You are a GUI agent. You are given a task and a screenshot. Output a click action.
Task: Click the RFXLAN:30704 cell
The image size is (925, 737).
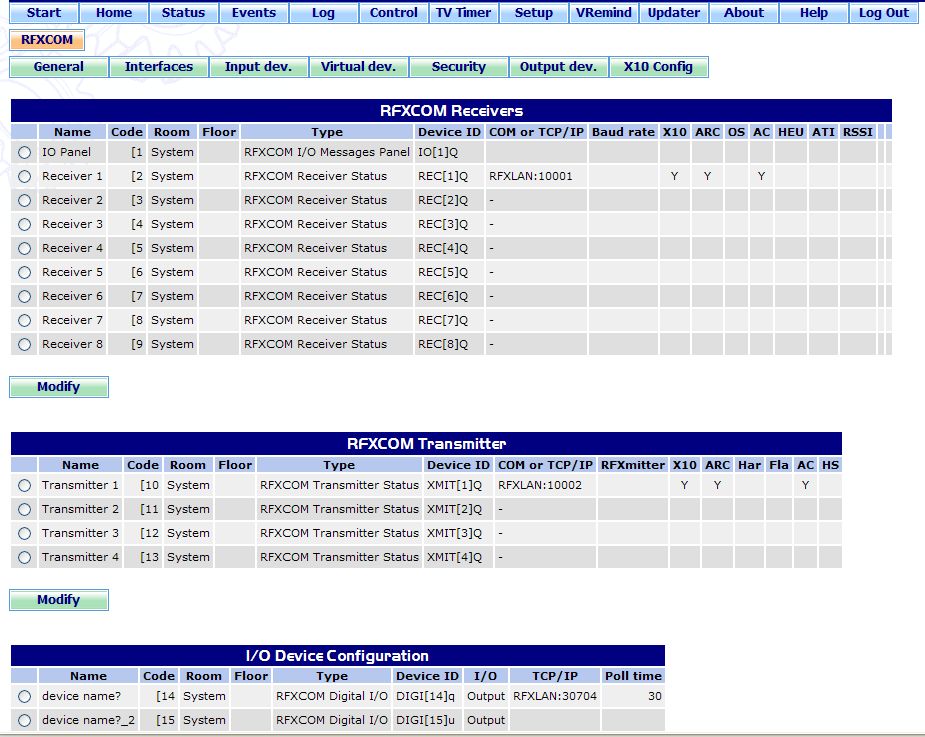click(x=555, y=696)
